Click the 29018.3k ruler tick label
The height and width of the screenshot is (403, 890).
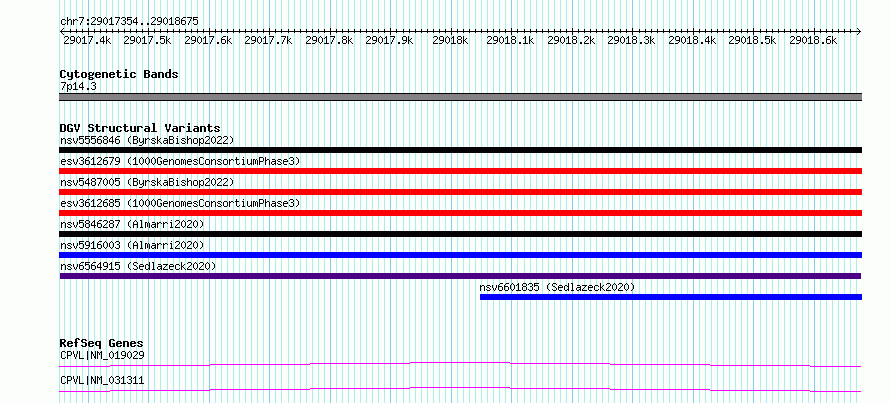pyautogui.click(x=631, y=40)
